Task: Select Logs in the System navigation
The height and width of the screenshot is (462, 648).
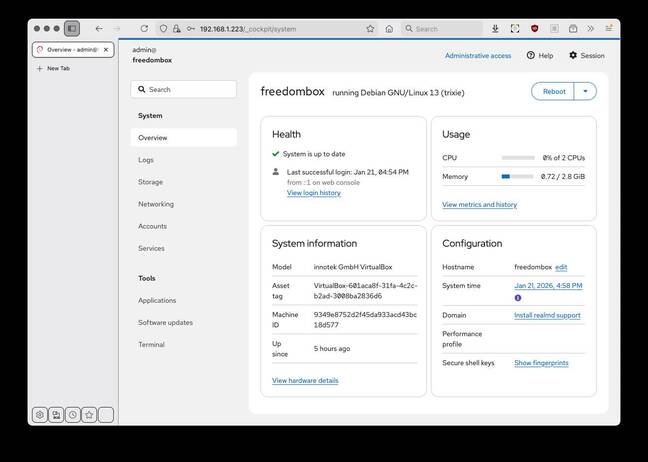Action: click(146, 160)
